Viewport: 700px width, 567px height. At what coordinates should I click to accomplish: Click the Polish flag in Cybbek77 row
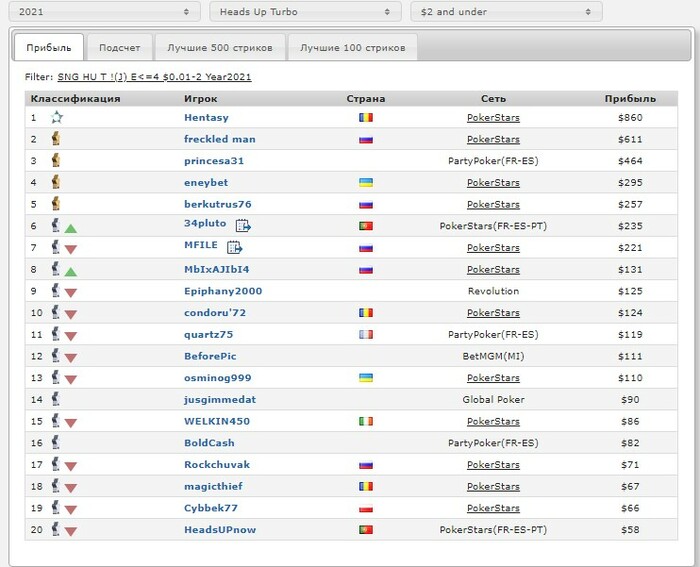366,508
